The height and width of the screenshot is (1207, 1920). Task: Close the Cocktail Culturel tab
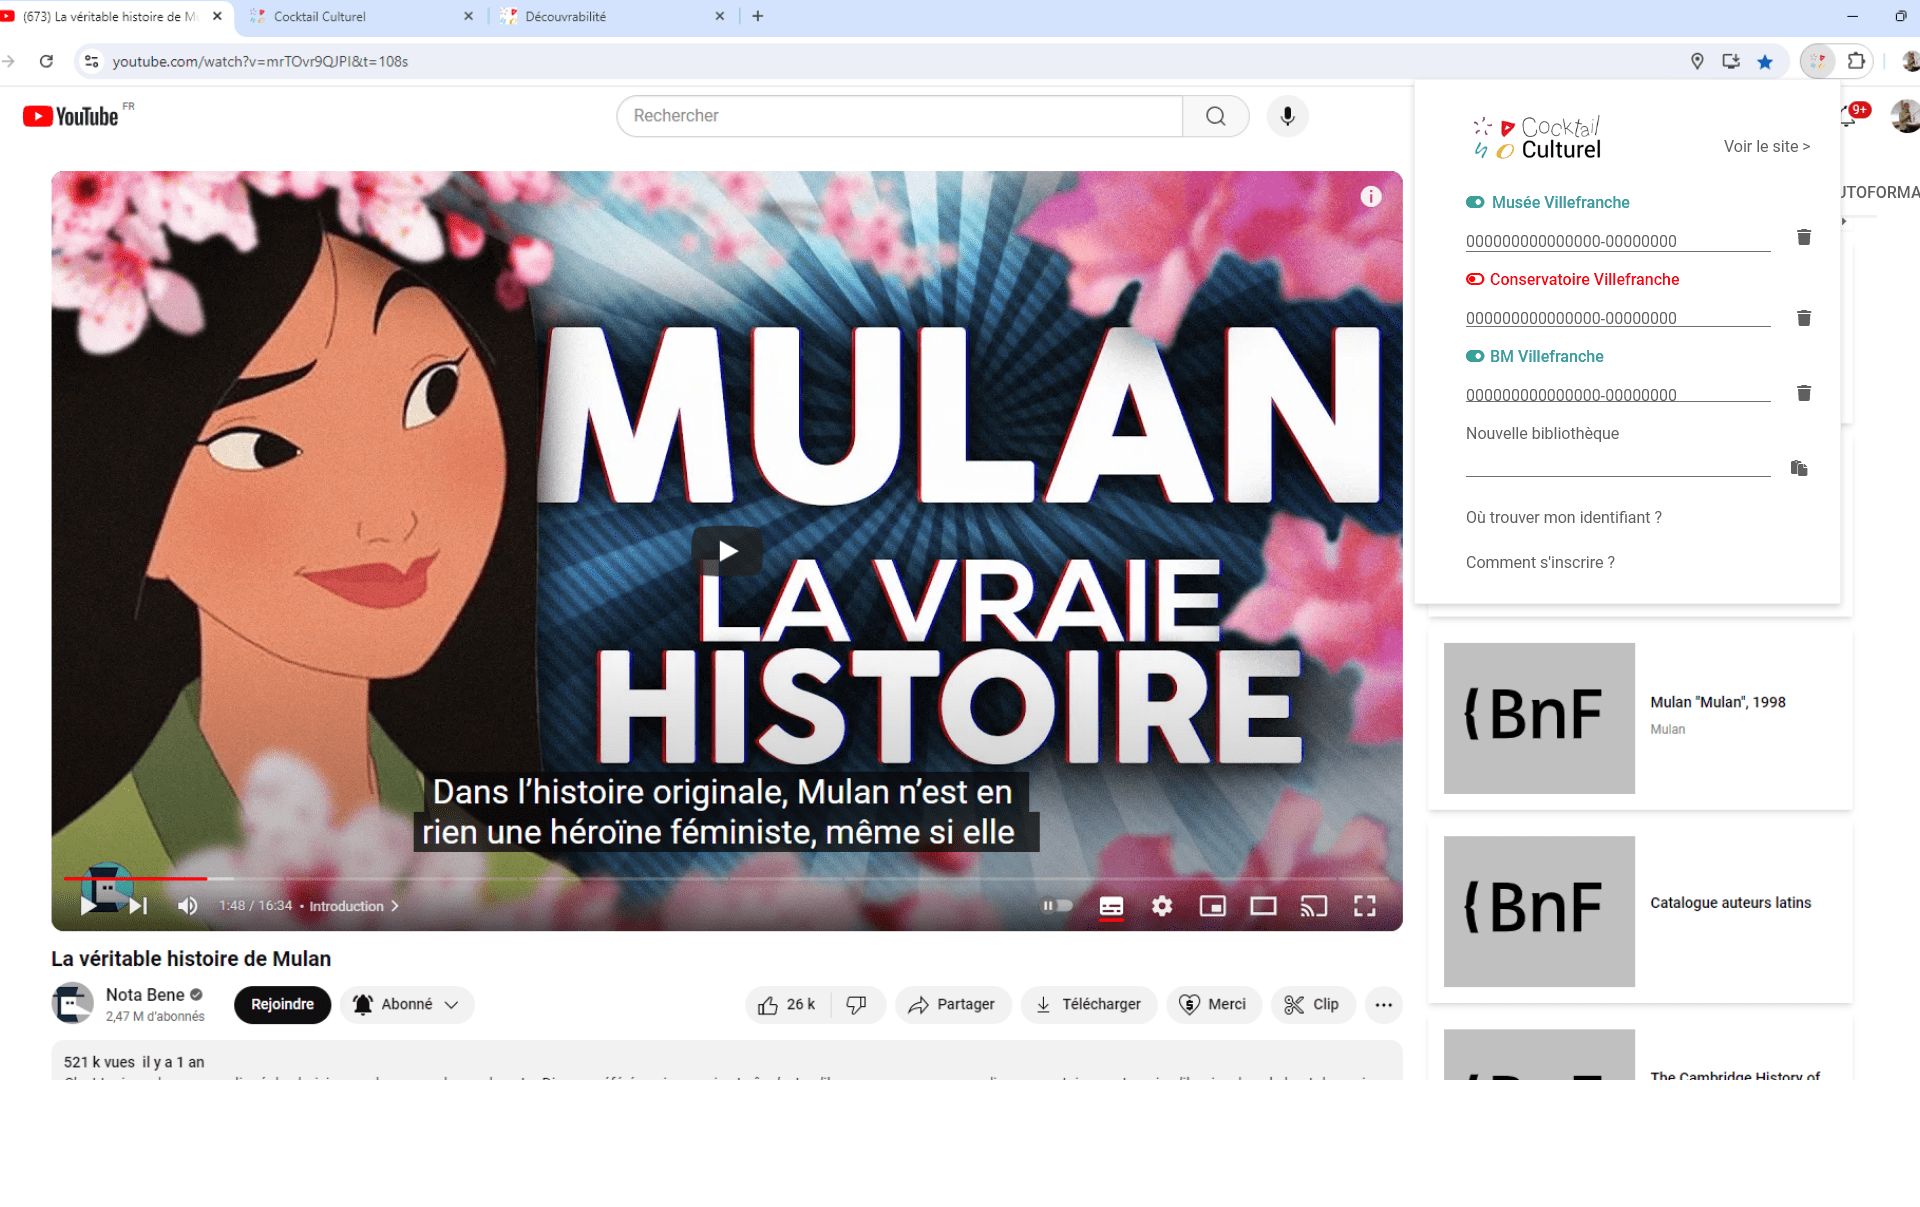click(x=468, y=16)
